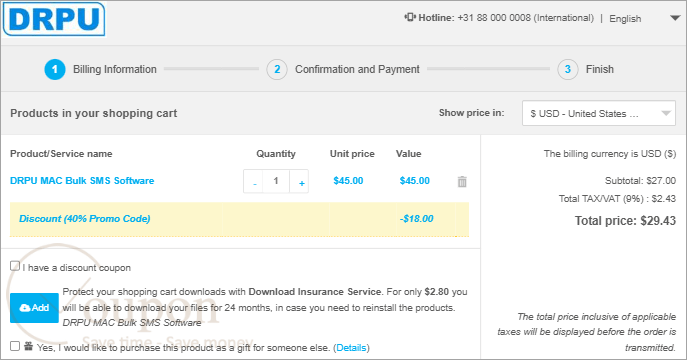Image resolution: width=687 pixels, height=360 pixels.
Task: Click the DRPU logo
Action: [x=54, y=19]
